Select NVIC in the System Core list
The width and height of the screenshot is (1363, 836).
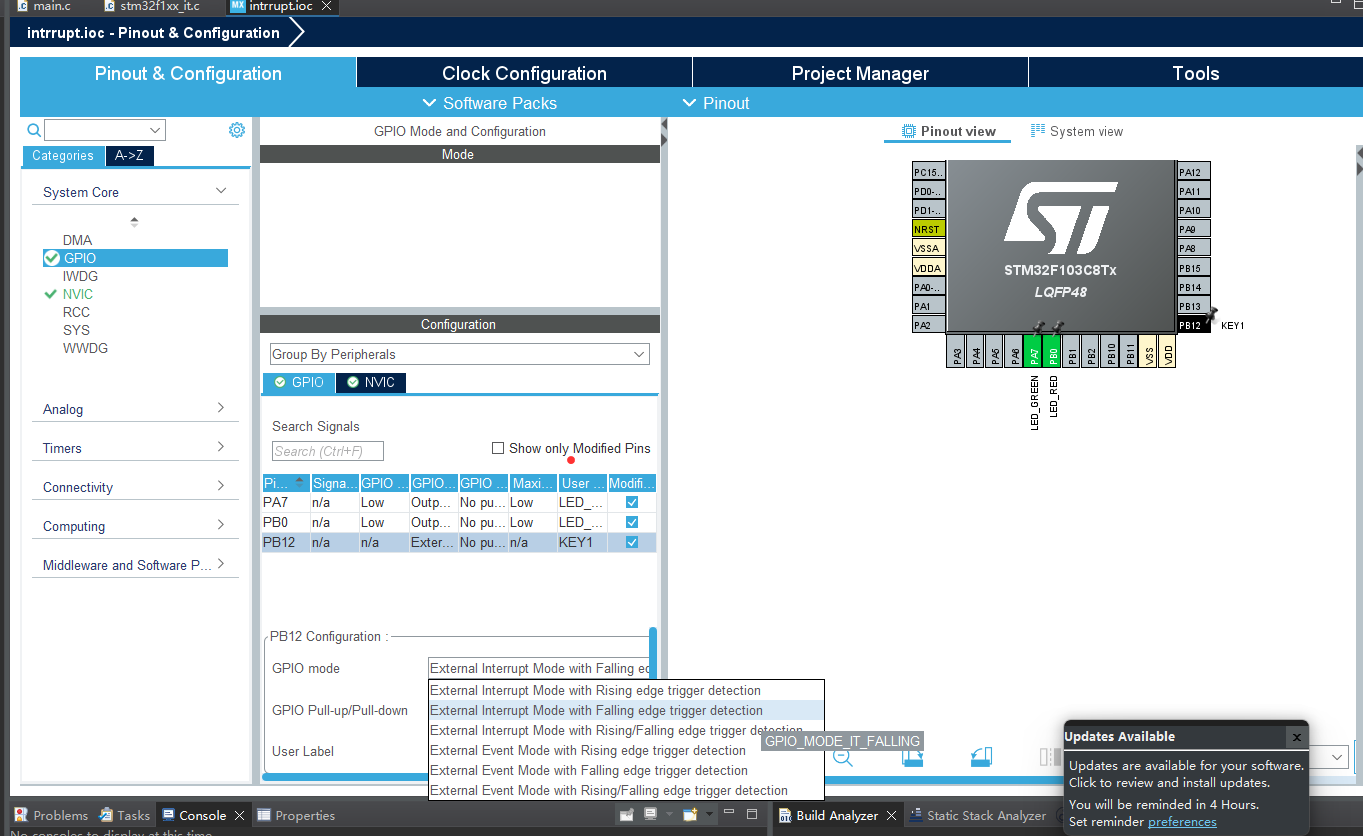[78, 294]
